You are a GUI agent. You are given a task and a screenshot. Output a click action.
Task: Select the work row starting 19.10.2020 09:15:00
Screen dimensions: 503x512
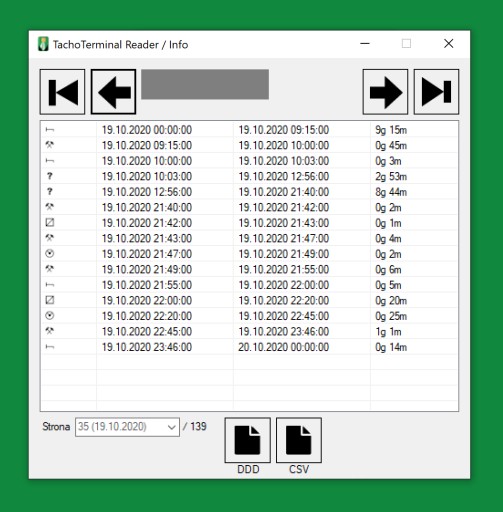[x=249, y=145]
